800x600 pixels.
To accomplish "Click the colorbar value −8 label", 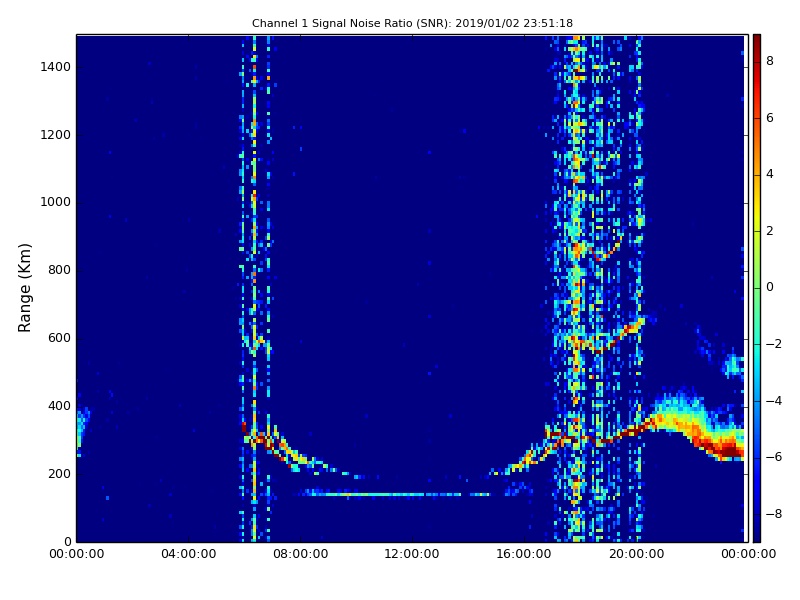I will pyautogui.click(x=774, y=514).
